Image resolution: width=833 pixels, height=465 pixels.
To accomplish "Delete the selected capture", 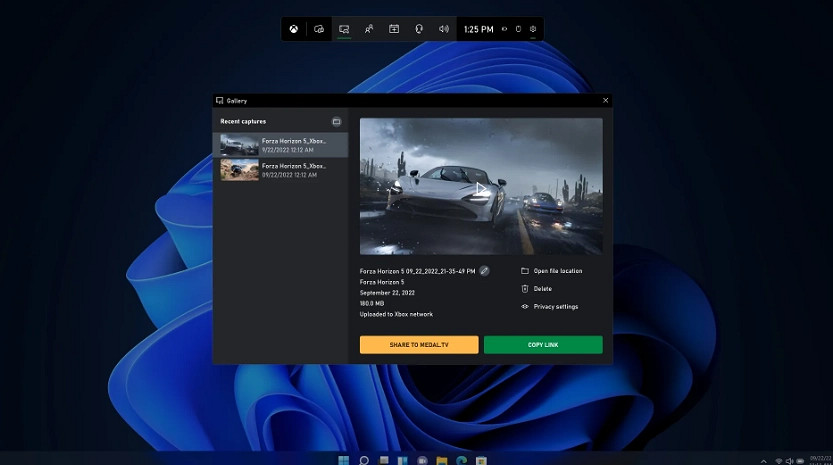I will [x=542, y=289].
